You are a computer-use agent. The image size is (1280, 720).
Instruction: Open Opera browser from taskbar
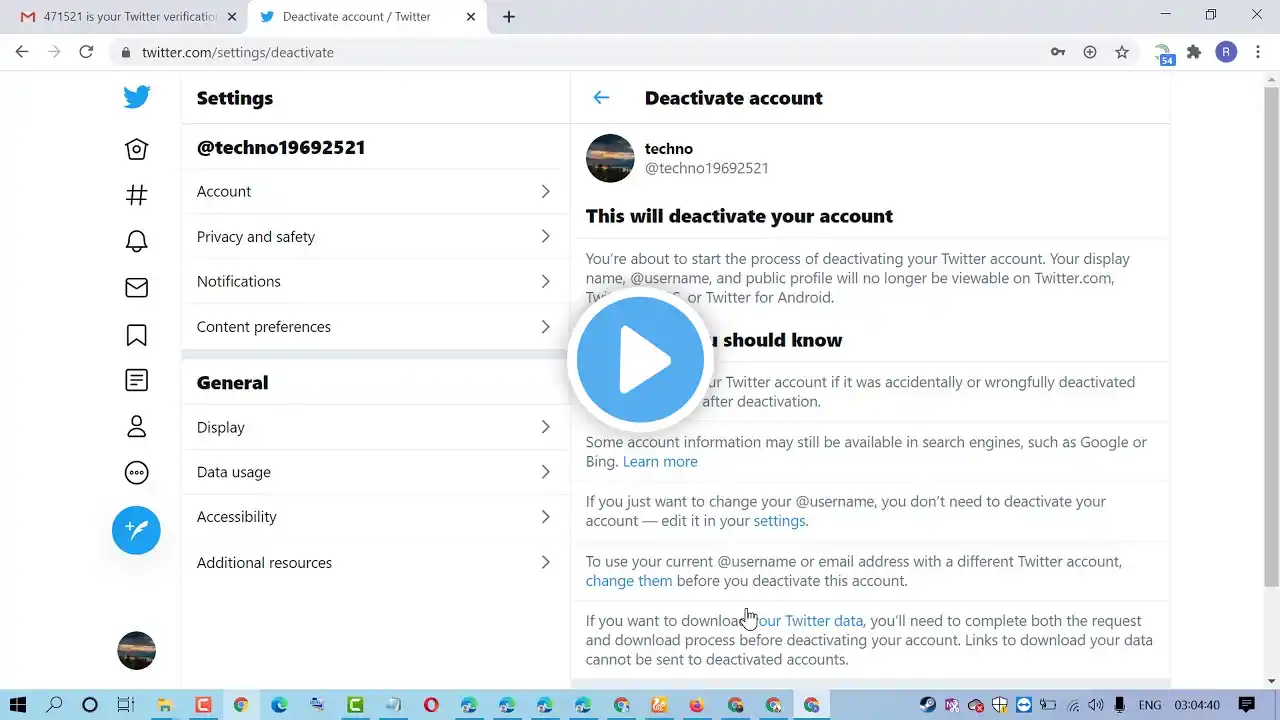point(431,705)
